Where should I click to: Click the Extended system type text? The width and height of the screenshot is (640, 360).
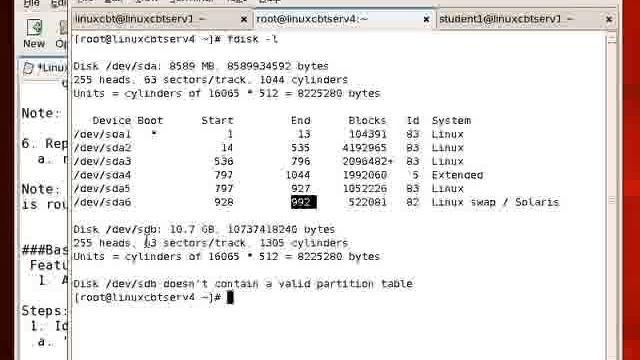[x=458, y=175]
